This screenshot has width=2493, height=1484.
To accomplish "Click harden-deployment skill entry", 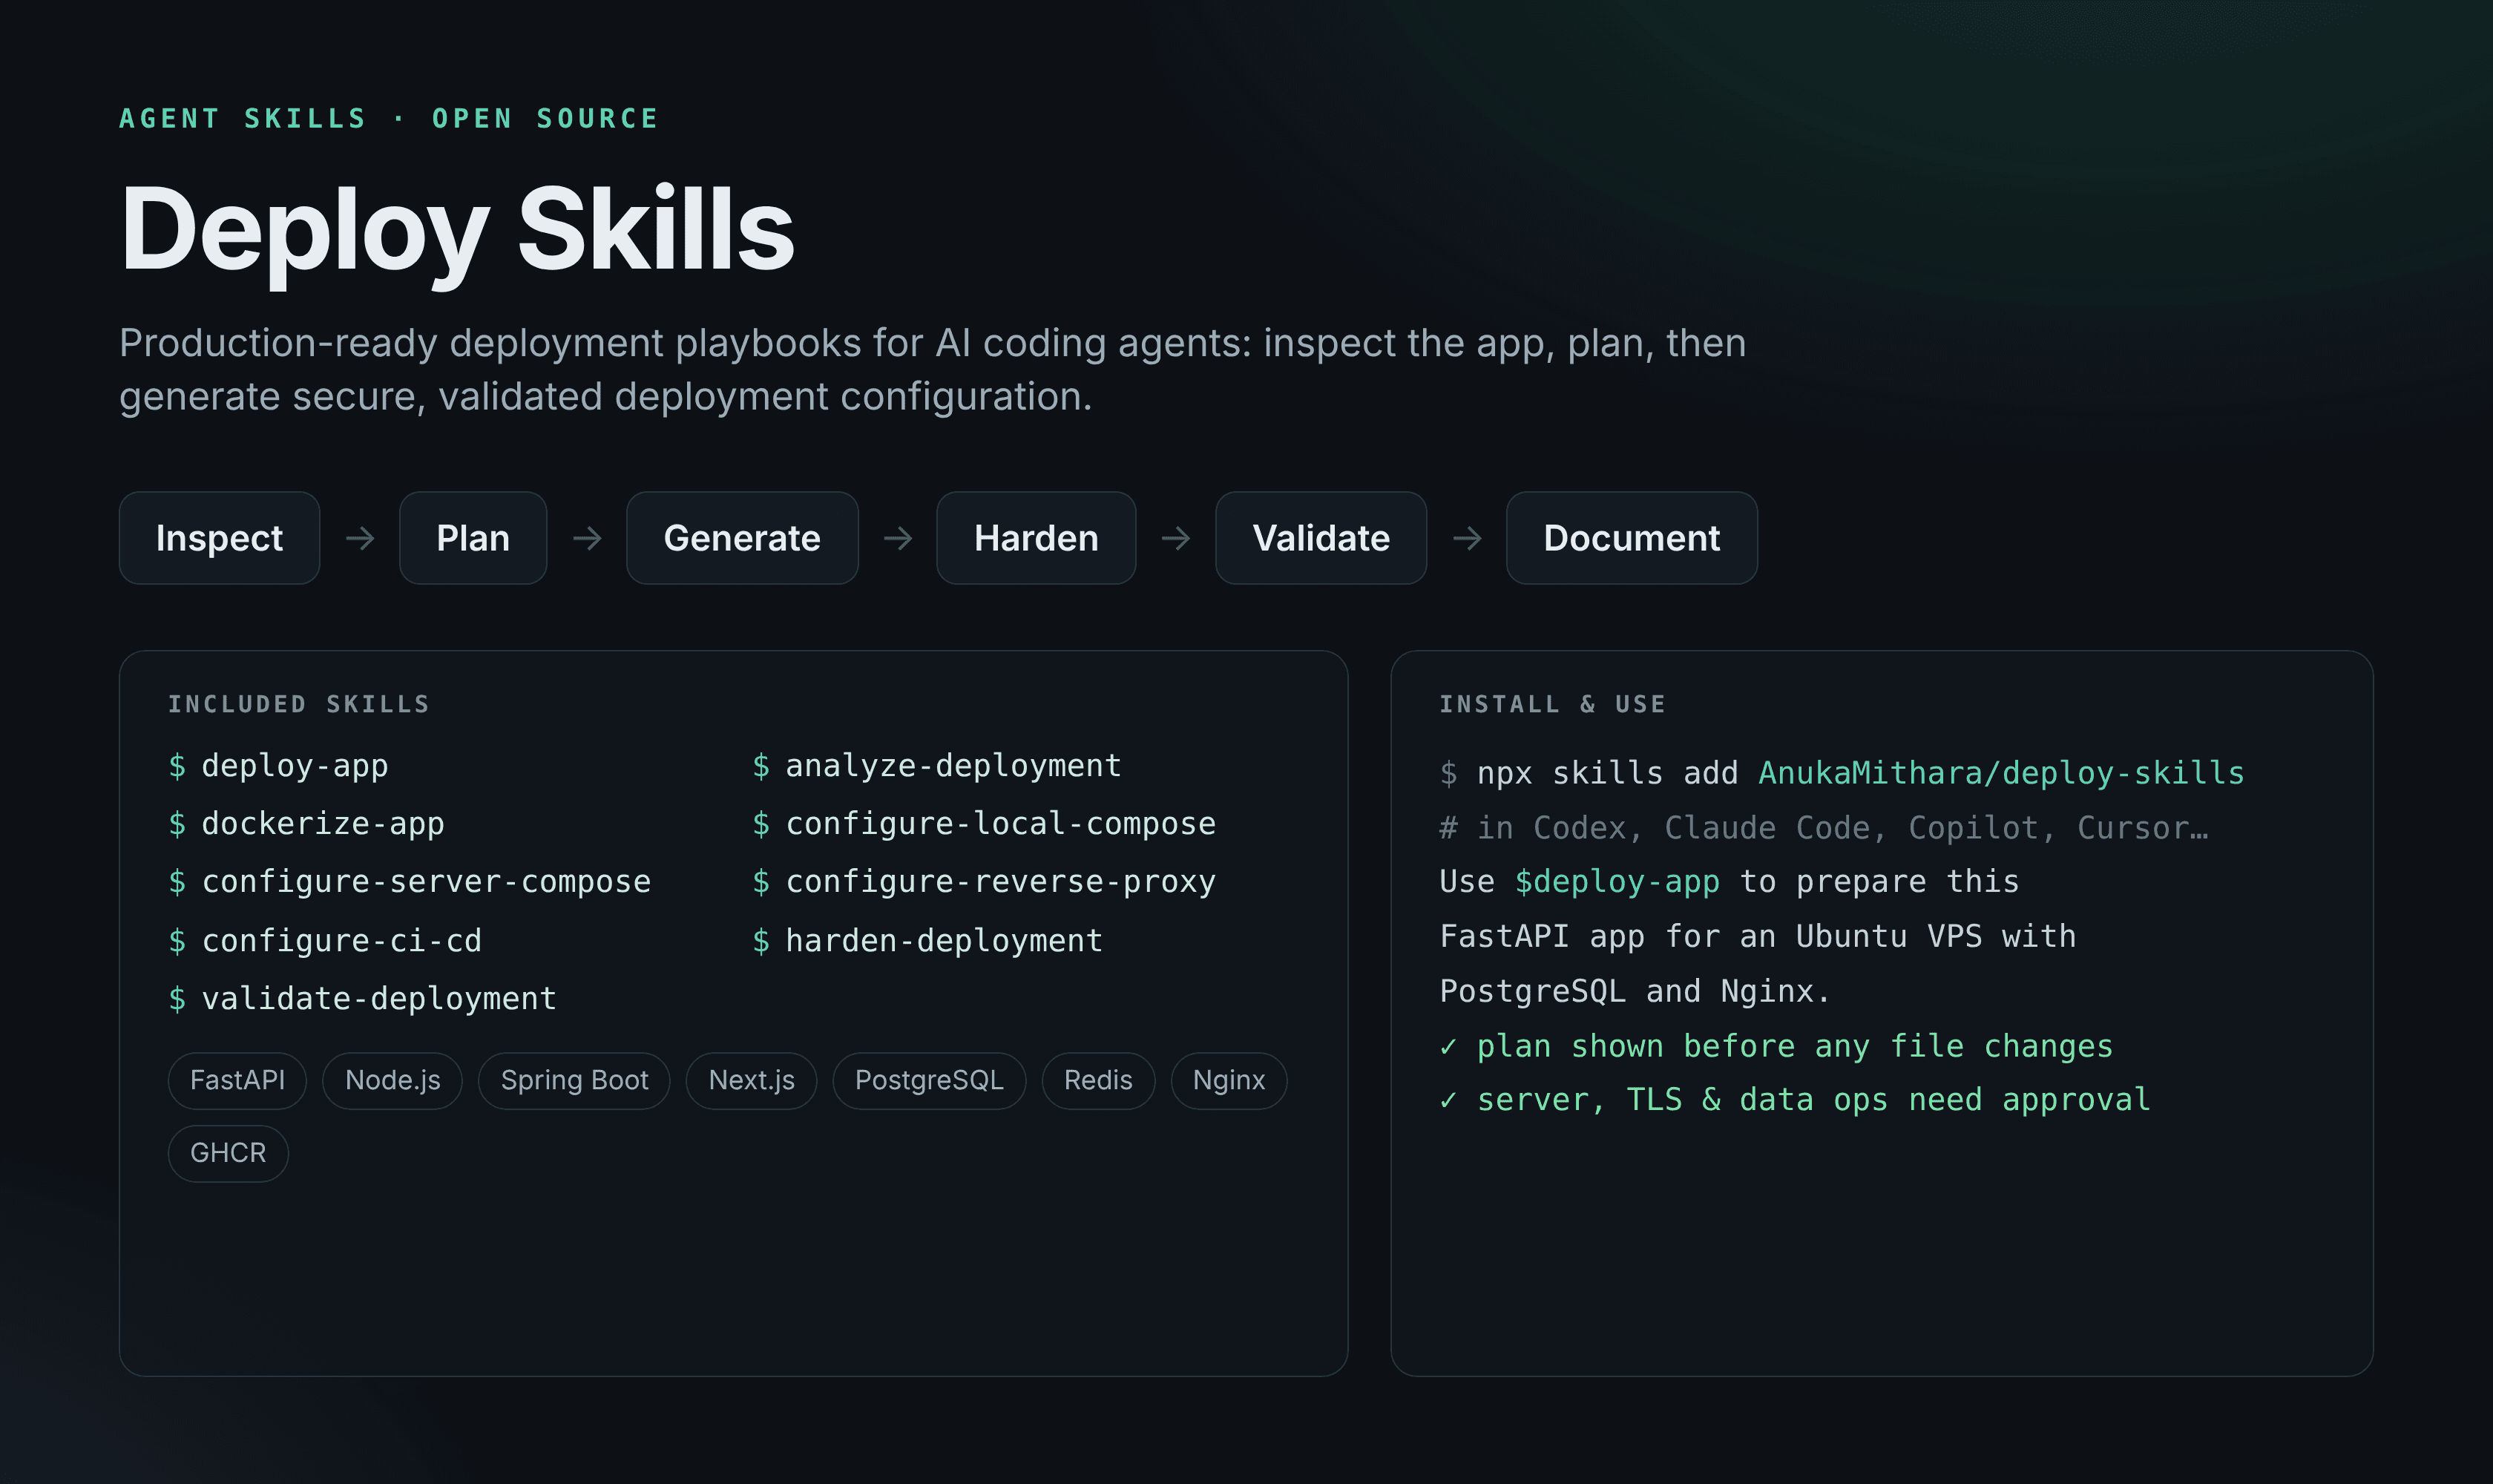I will [x=927, y=941].
